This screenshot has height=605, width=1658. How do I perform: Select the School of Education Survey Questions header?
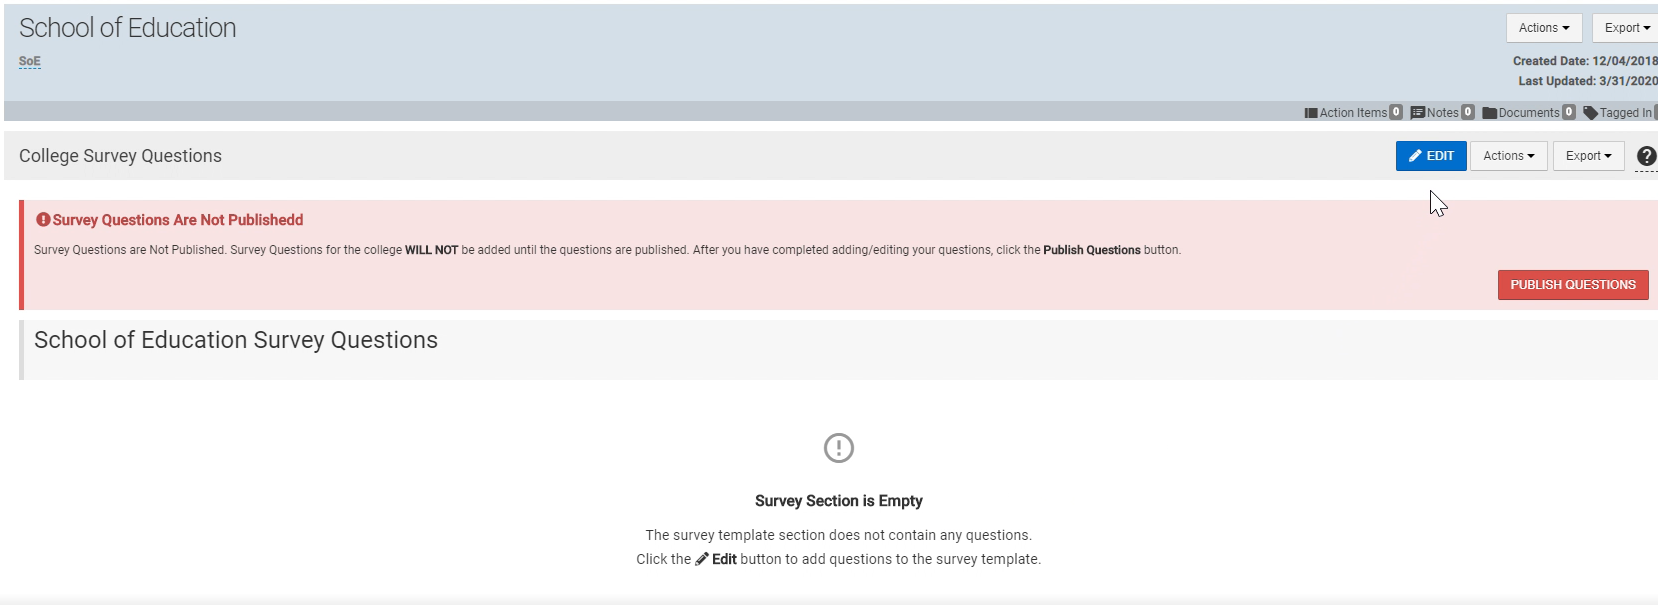tap(236, 340)
